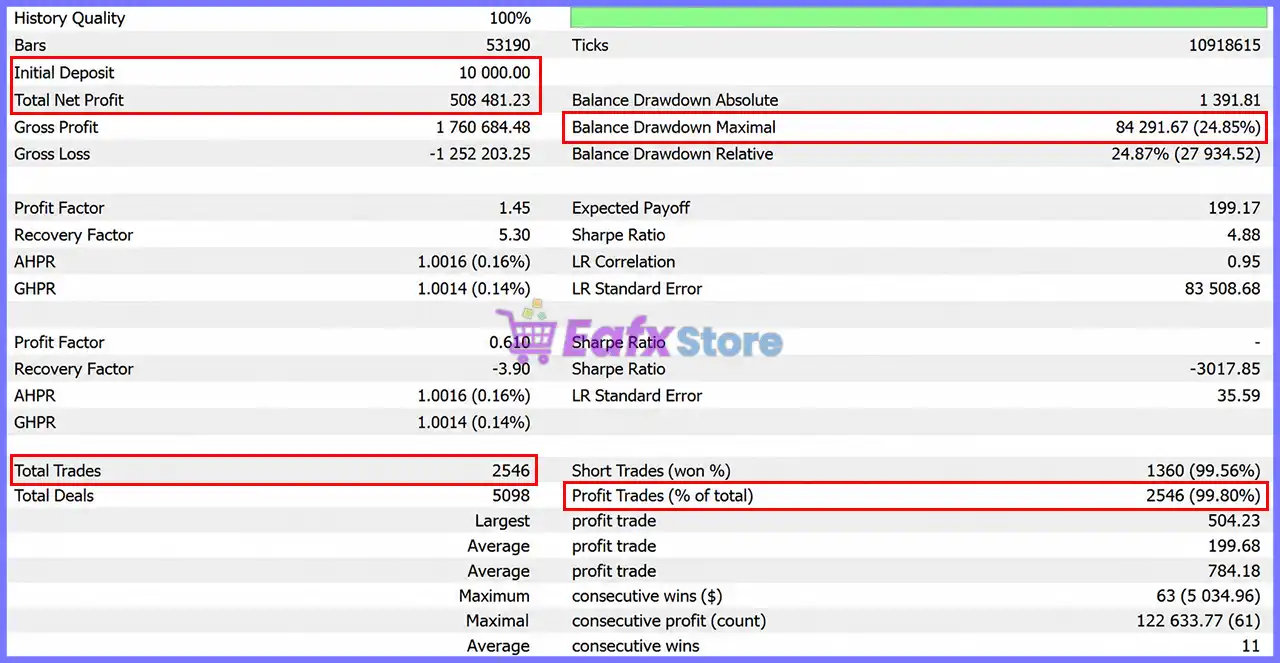Viewport: 1280px width, 663px height.
Task: Click the deposit value "10 000.00"
Action: (495, 73)
